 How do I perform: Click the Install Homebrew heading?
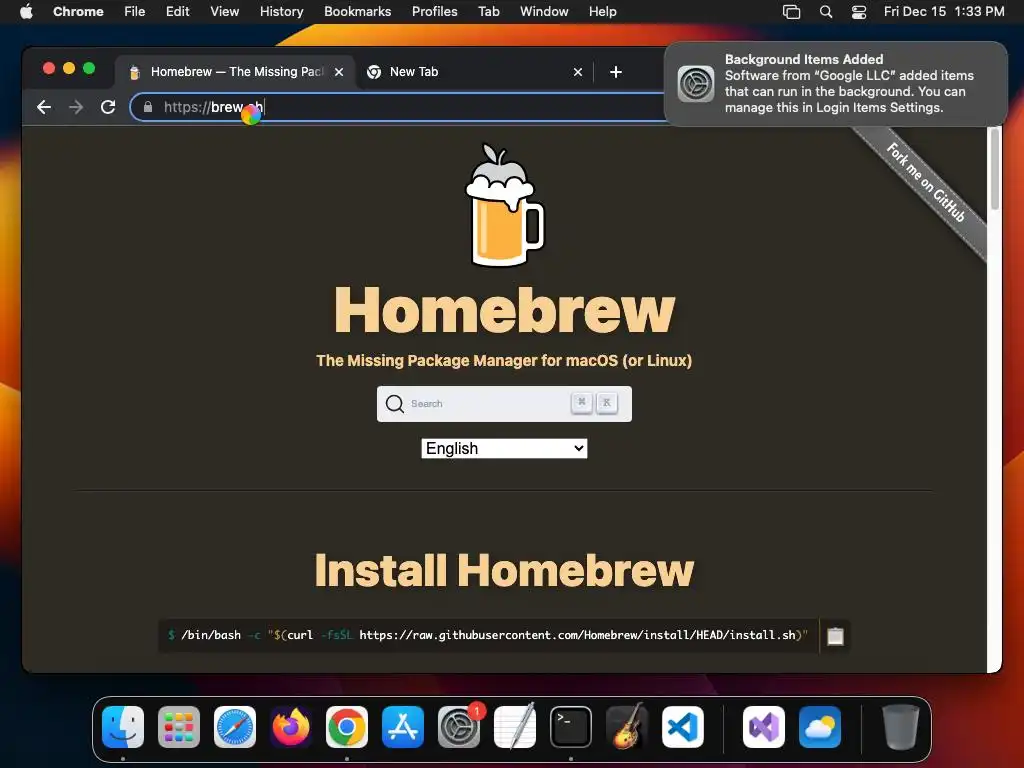504,571
